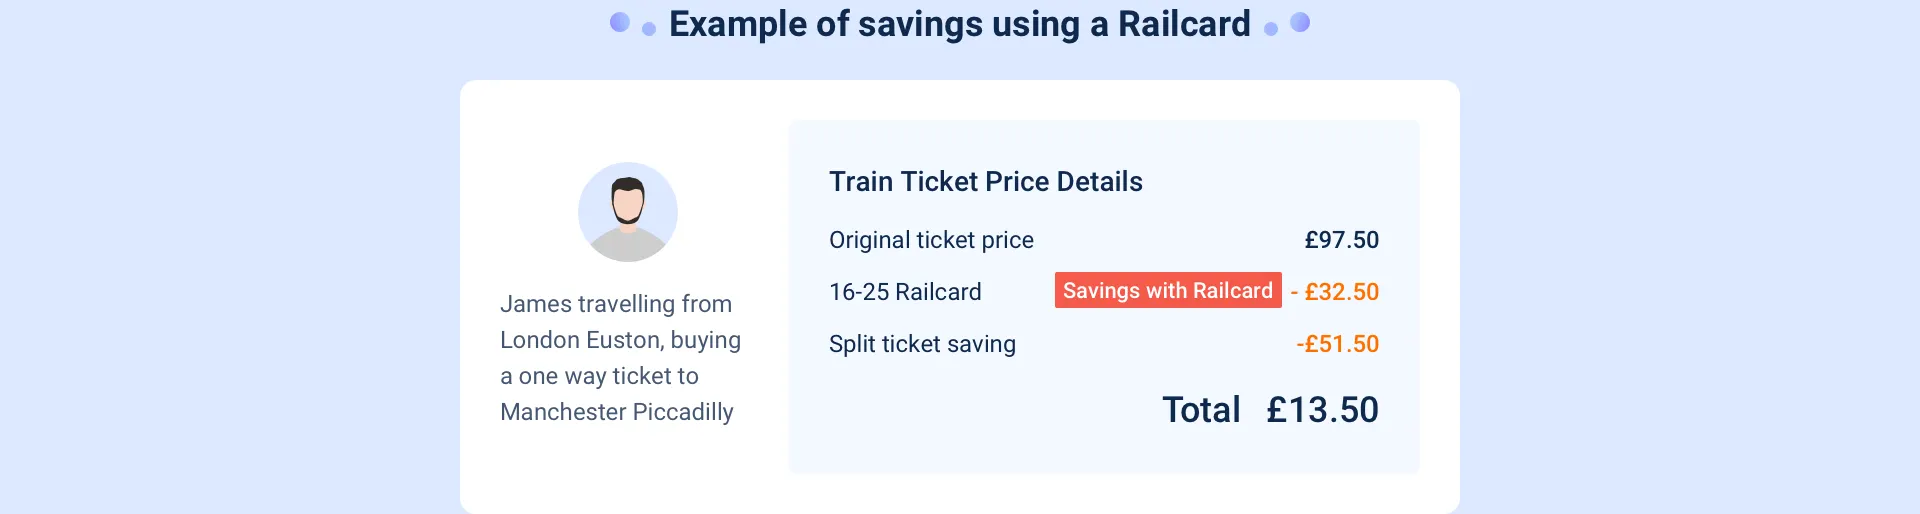This screenshot has width=1920, height=514.
Task: Click the right large decorative dot by heading
Action: tap(1300, 22)
